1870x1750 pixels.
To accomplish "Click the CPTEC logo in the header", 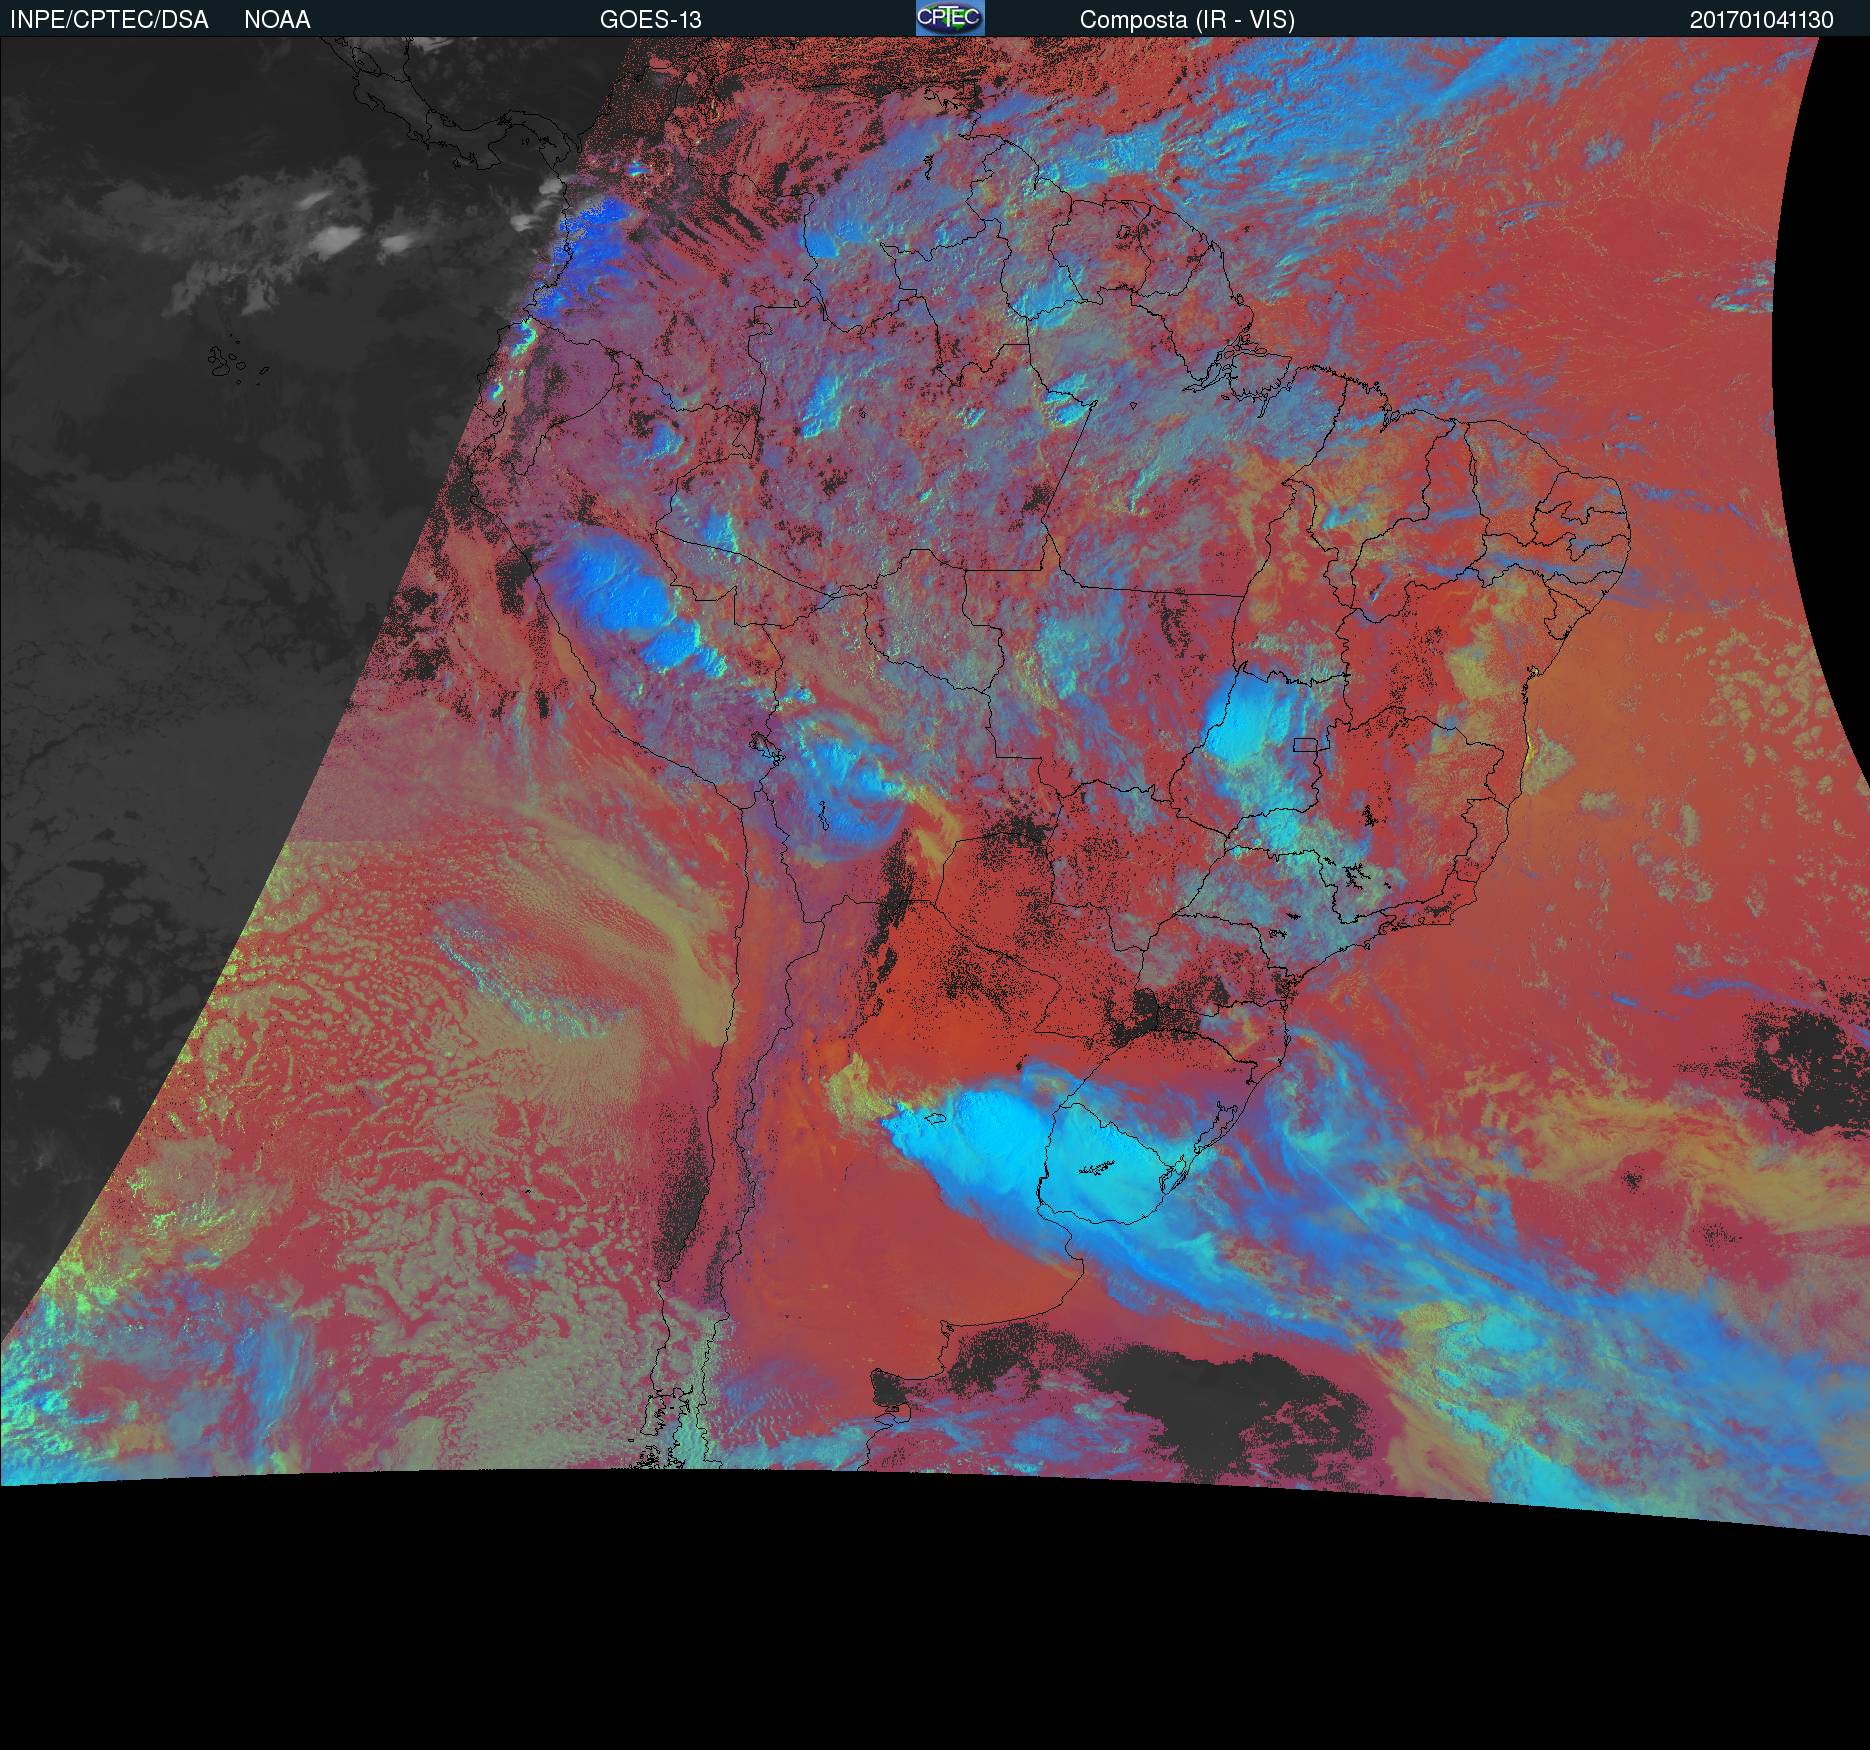I will coord(950,18).
